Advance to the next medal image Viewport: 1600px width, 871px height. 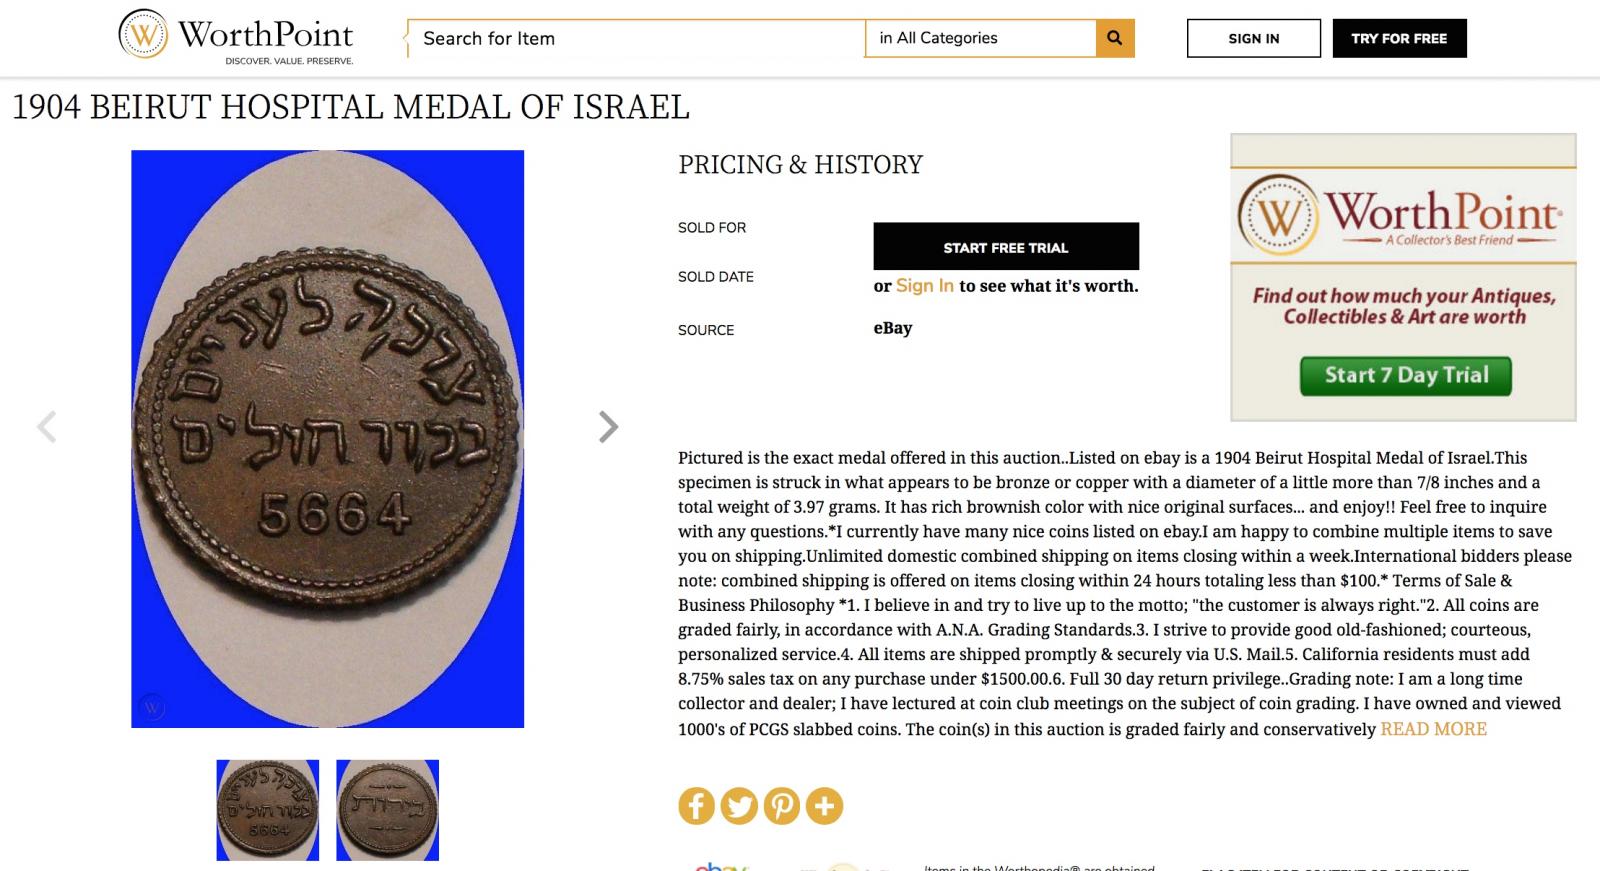click(x=608, y=427)
